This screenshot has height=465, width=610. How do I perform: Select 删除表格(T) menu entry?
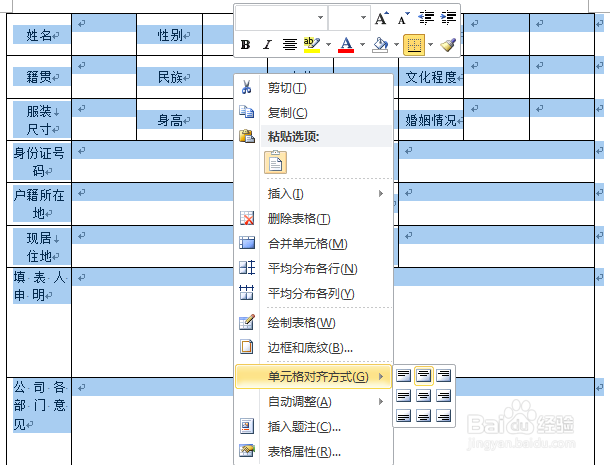314,219
